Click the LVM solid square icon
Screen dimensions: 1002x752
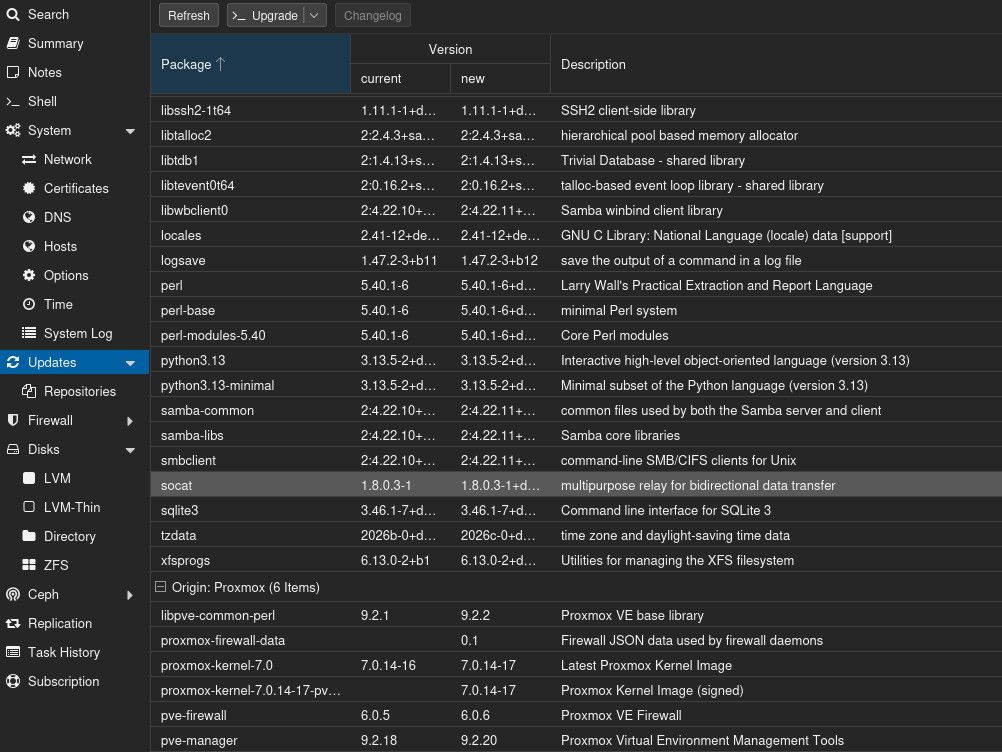click(x=29, y=479)
